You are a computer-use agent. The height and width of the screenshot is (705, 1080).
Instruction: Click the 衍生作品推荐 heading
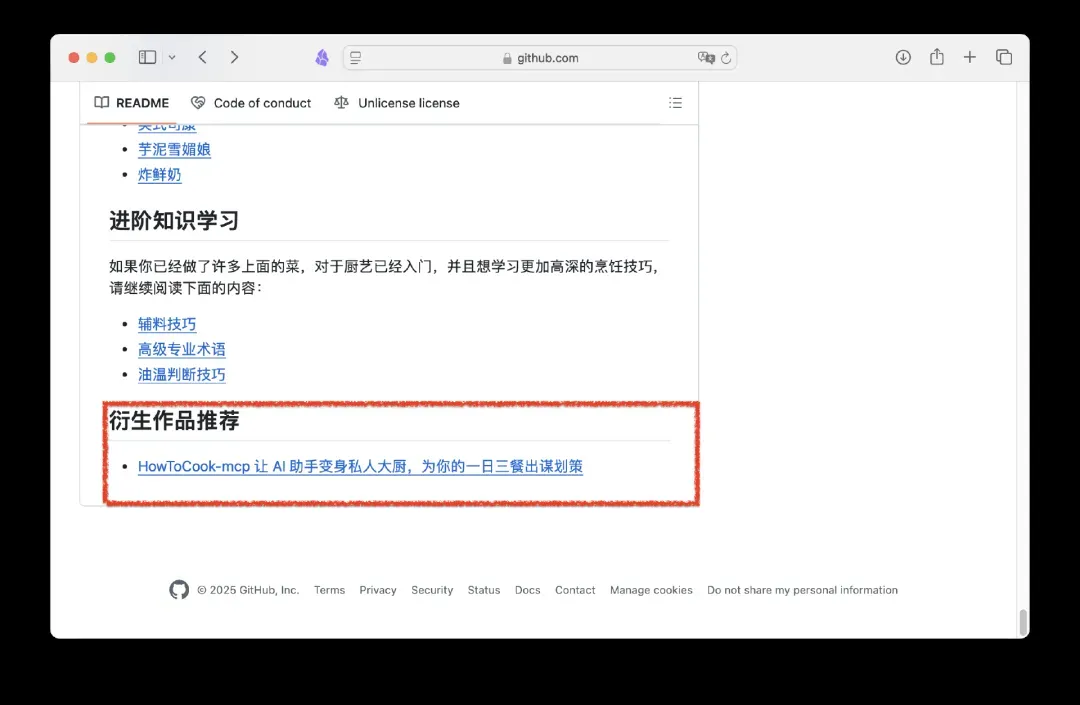(174, 420)
